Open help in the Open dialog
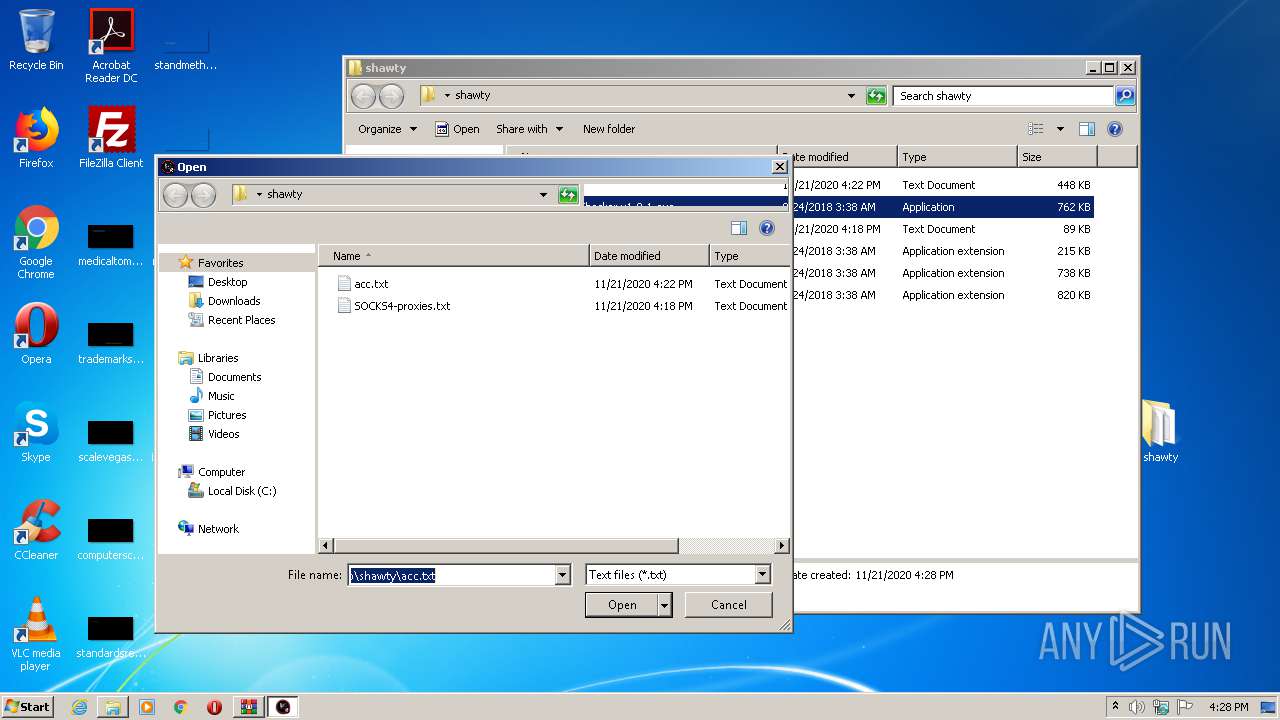This screenshot has width=1280, height=720. (x=767, y=228)
